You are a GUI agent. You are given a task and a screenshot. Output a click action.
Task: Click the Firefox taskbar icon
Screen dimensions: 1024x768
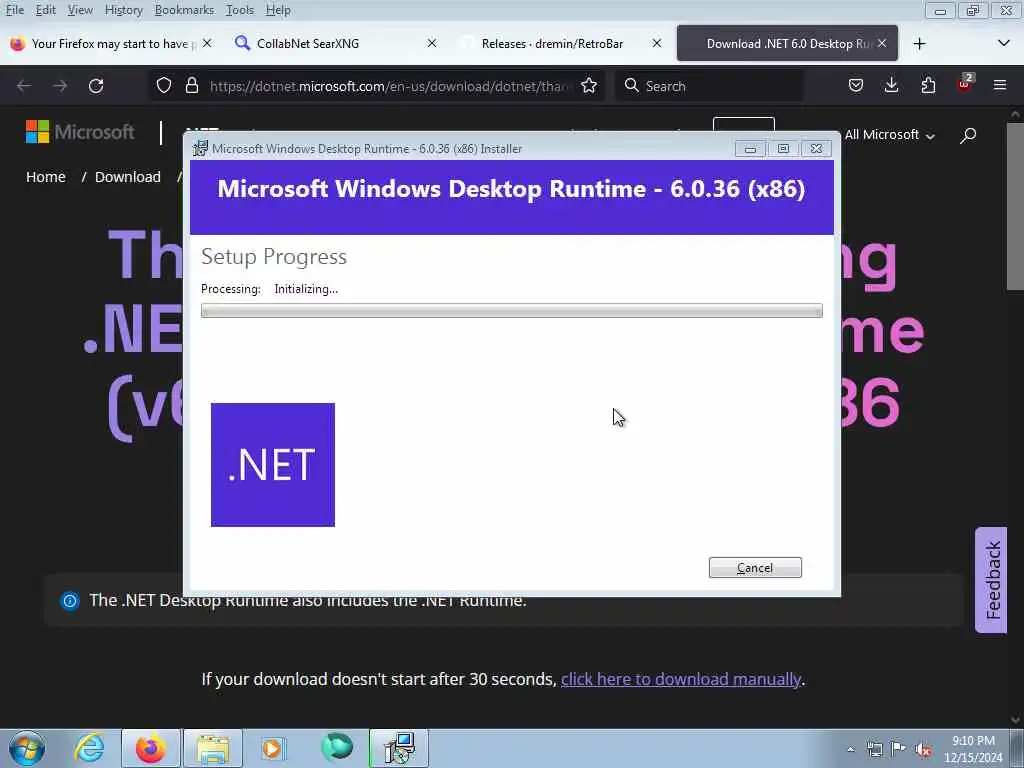click(x=150, y=748)
